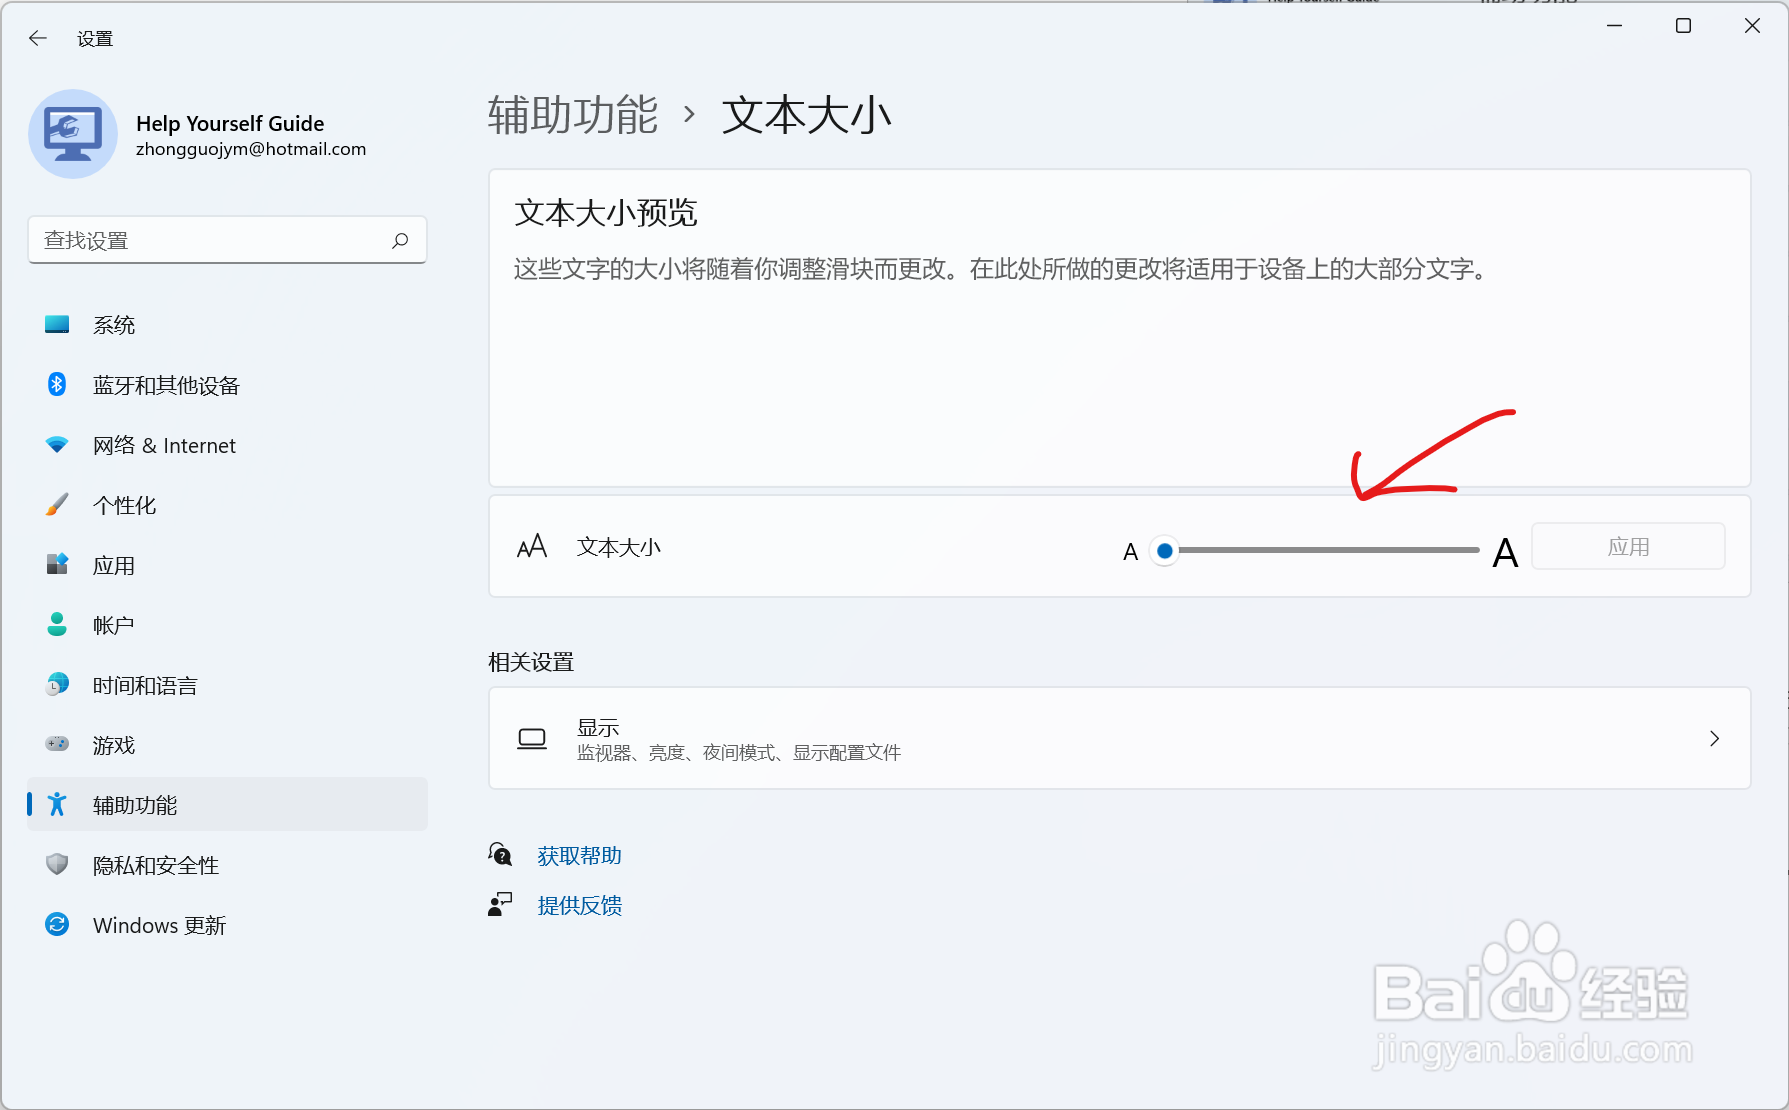This screenshot has width=1789, height=1110.
Task: Click the 系统 monitor icon
Action: click(57, 324)
